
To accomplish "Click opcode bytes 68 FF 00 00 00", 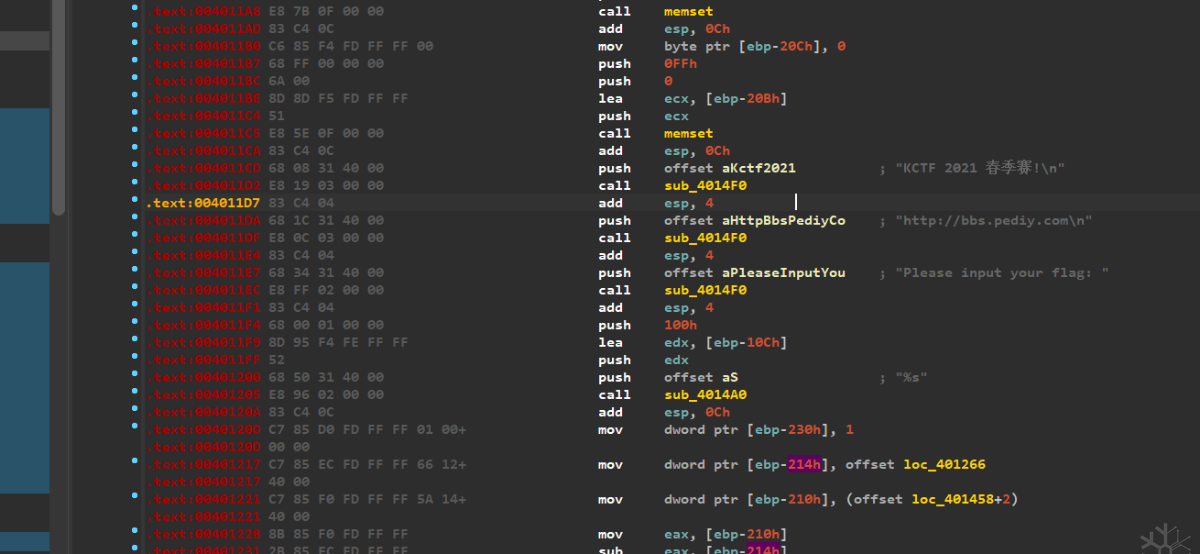I will (325, 64).
